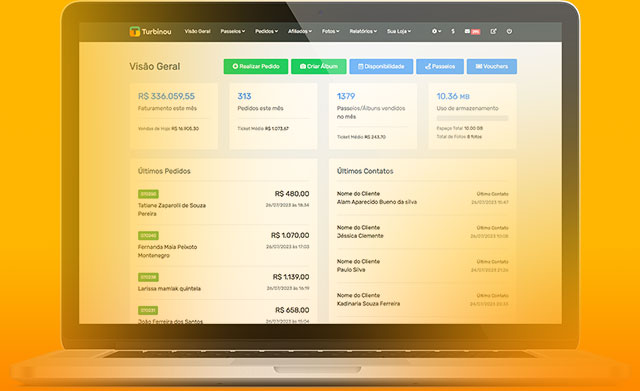Click the storage usage progress bar
640x391 pixels.
[472, 118]
